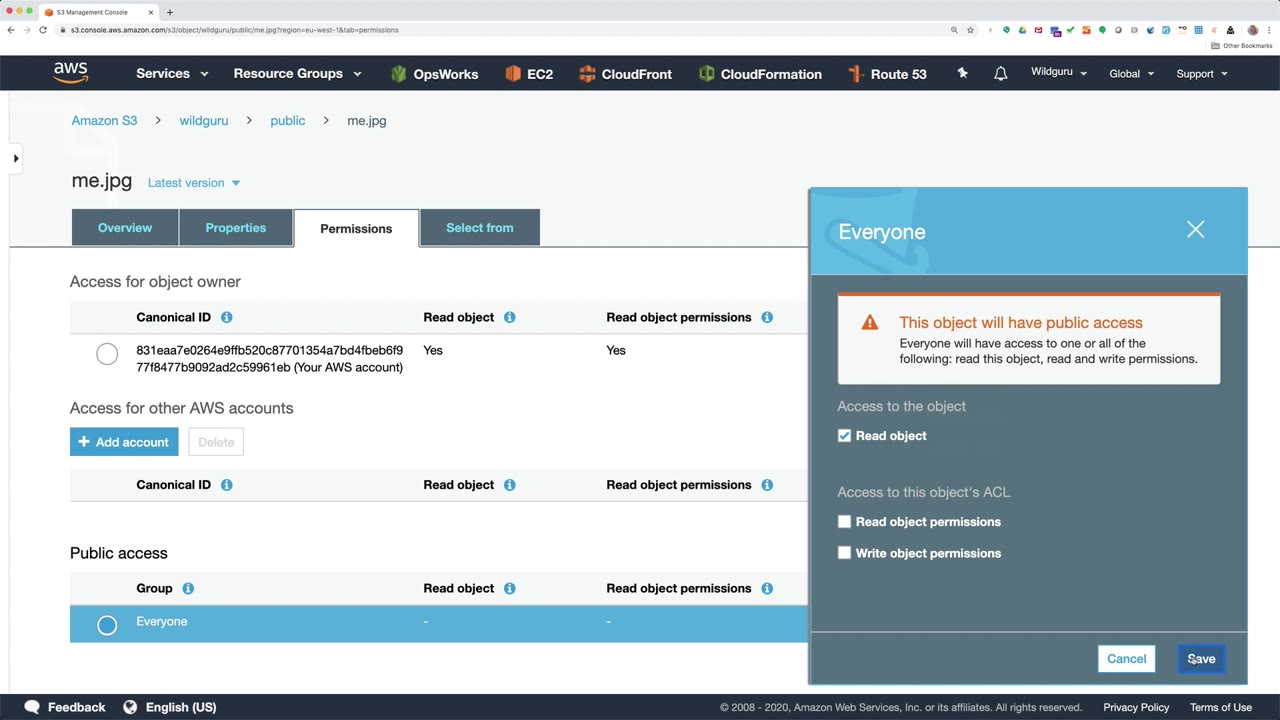The height and width of the screenshot is (720, 1280).
Task: Click the Read object info icon under object owner
Action: point(510,317)
